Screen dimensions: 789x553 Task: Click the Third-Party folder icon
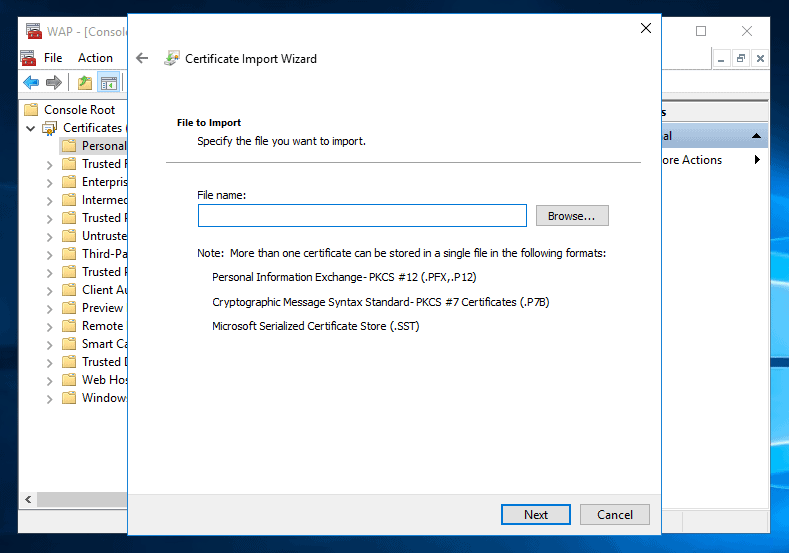[69, 254]
